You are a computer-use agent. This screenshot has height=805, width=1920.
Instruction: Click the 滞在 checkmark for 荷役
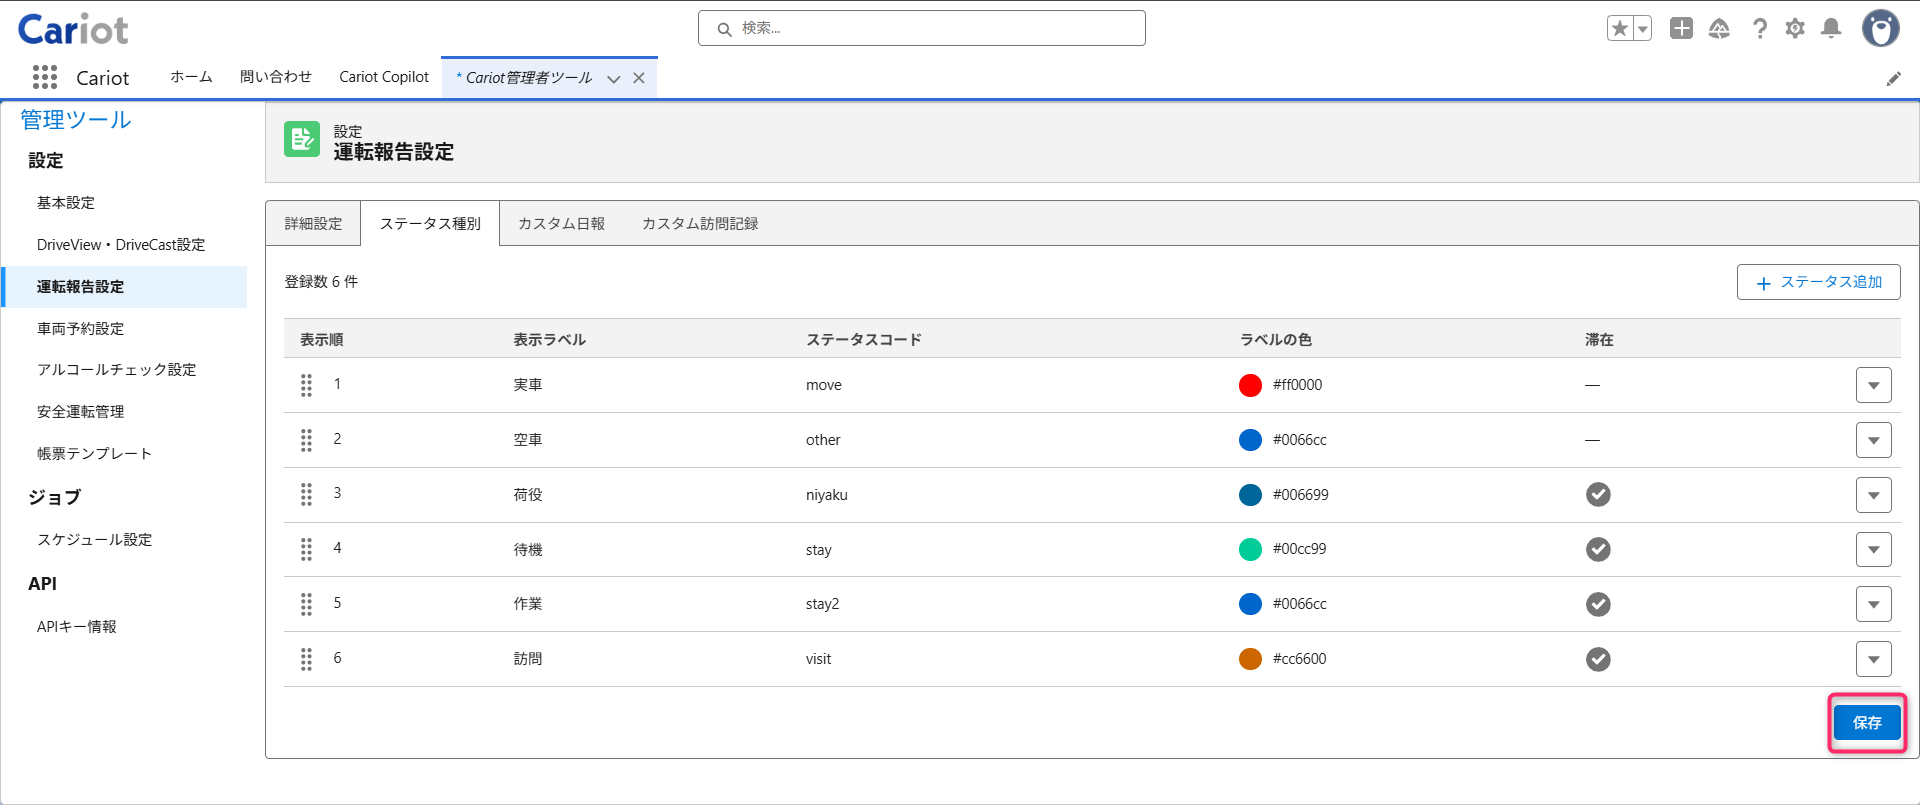(x=1598, y=494)
